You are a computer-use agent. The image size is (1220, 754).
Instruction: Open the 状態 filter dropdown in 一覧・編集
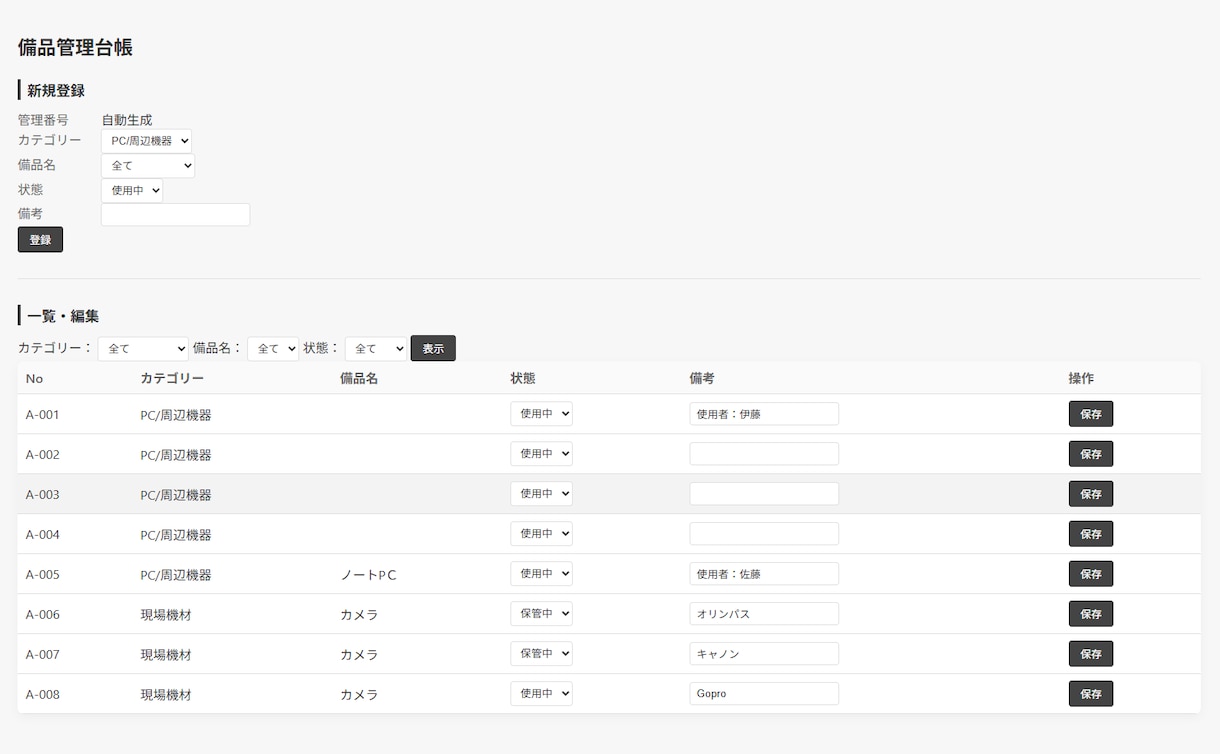(376, 349)
